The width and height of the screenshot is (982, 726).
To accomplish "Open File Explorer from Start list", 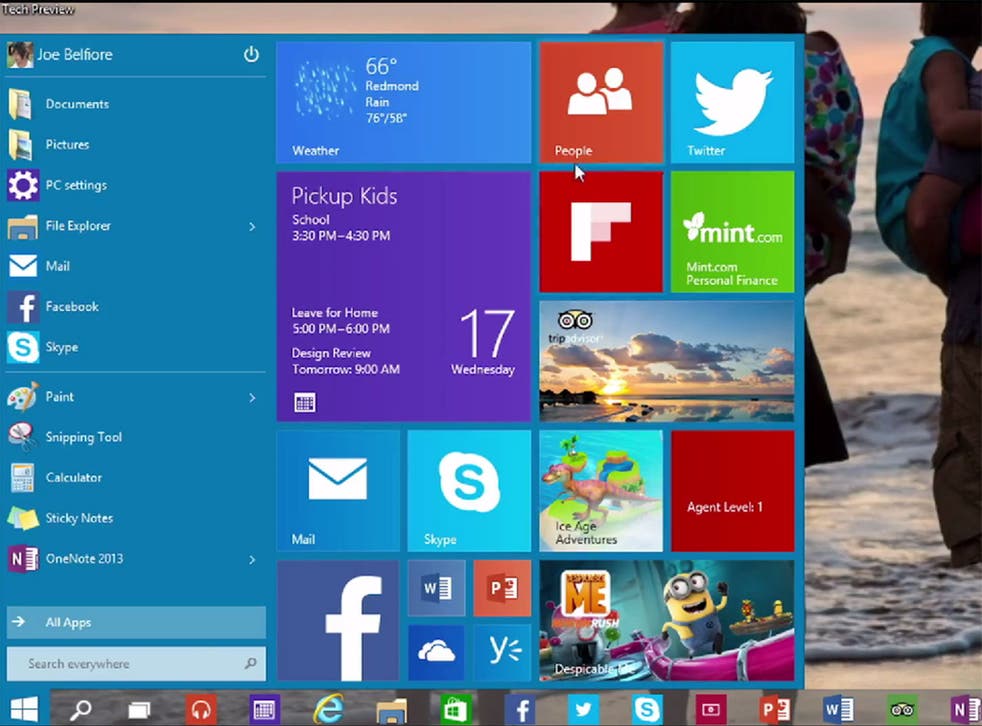I will click(123, 226).
